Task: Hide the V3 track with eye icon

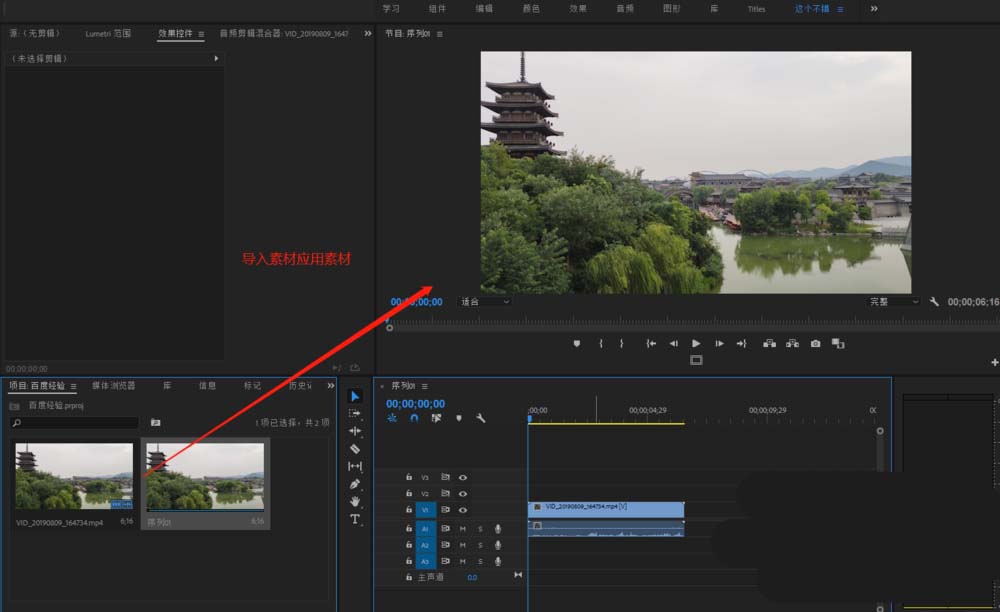Action: pos(463,477)
